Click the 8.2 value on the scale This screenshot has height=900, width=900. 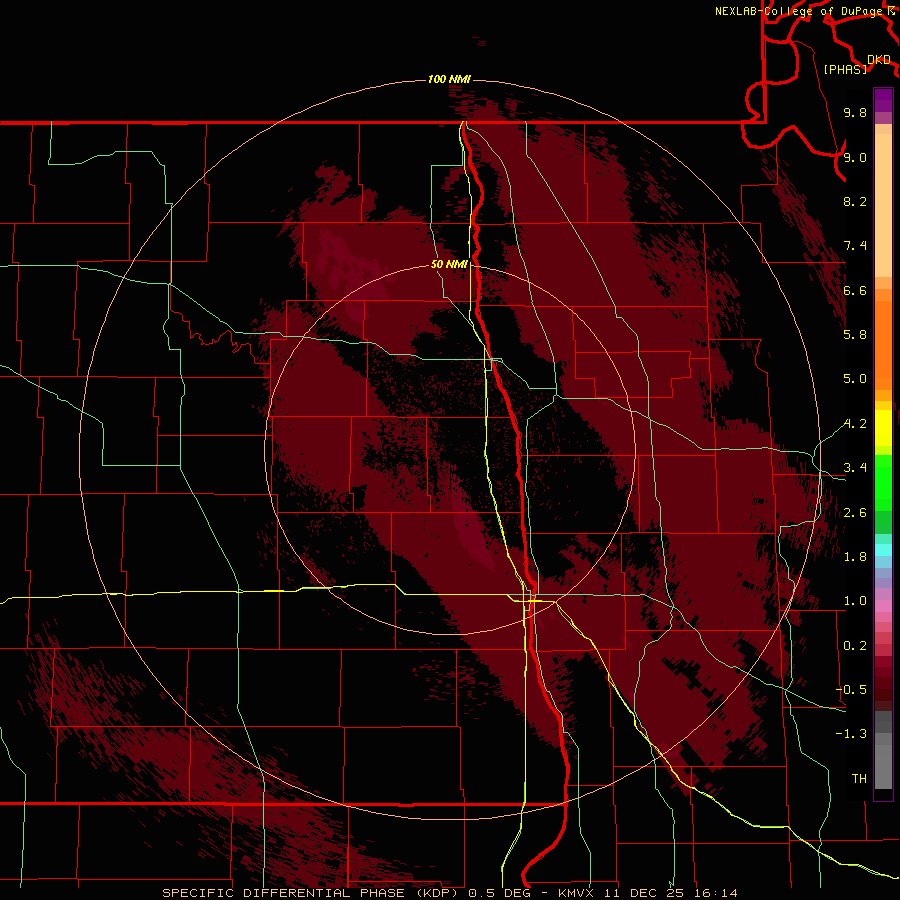pos(855,201)
